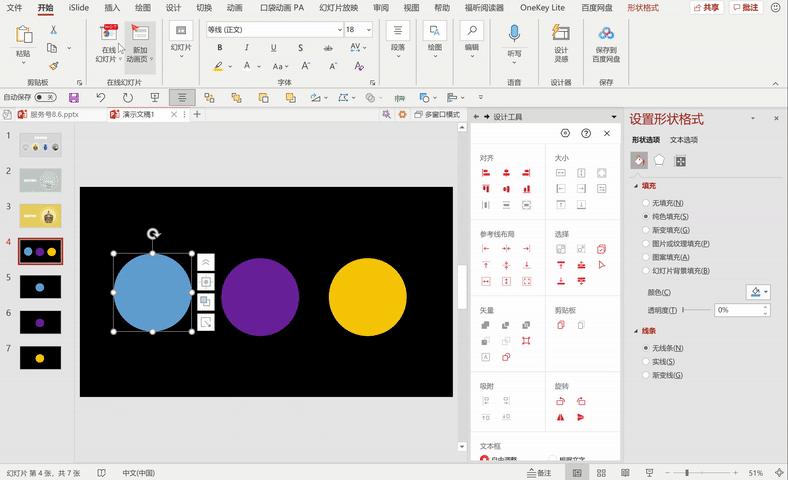
Task: Select slide 5 thumbnail
Action: pyautogui.click(x=40, y=286)
